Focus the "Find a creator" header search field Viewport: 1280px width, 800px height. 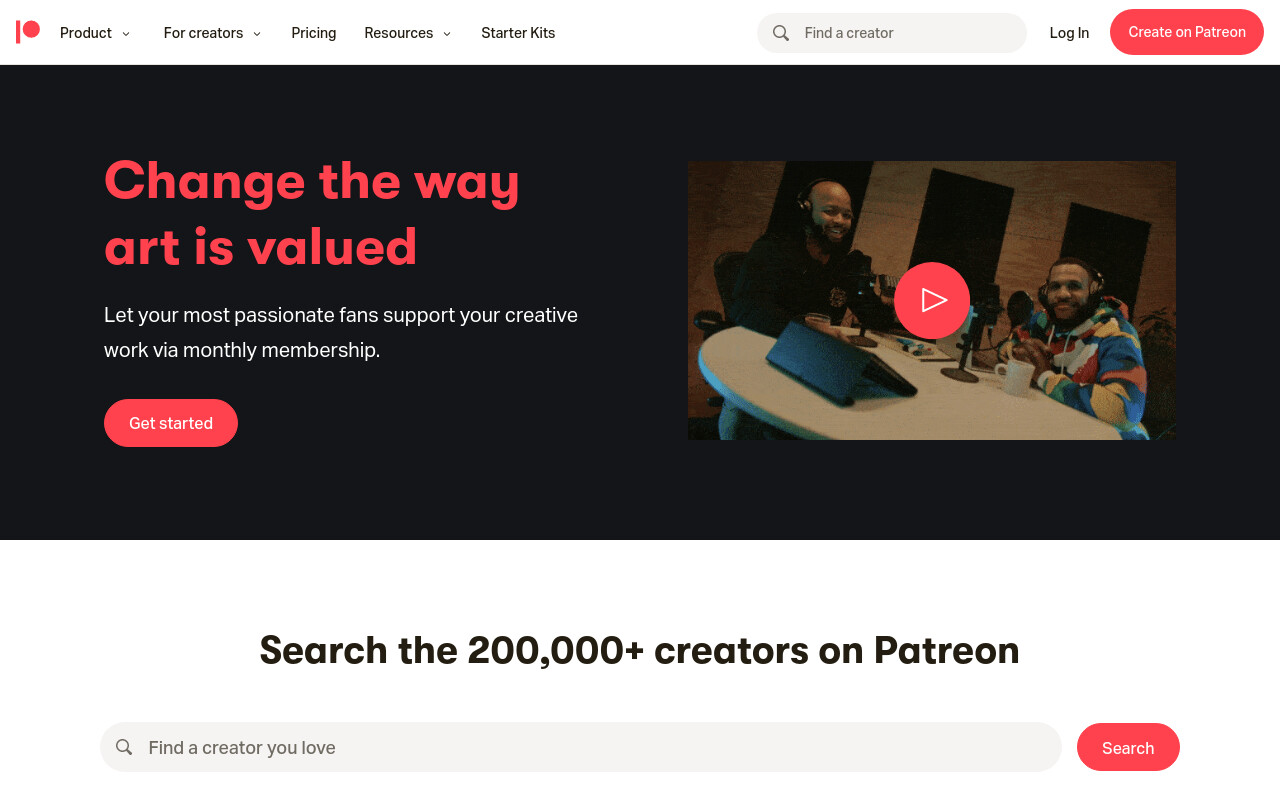pyautogui.click(x=892, y=33)
